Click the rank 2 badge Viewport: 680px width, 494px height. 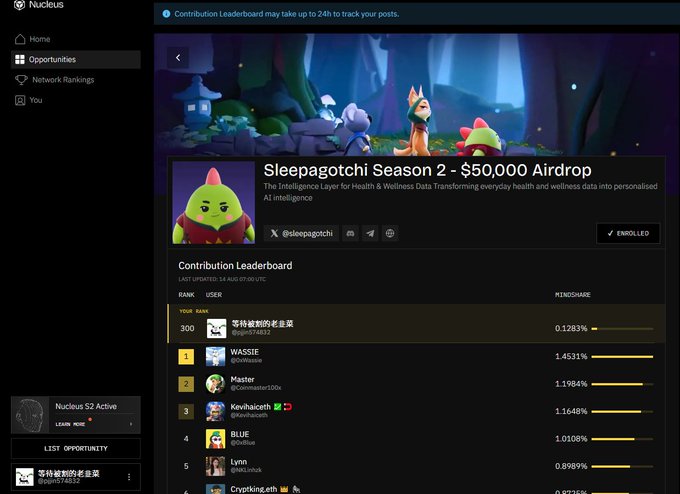[186, 384]
